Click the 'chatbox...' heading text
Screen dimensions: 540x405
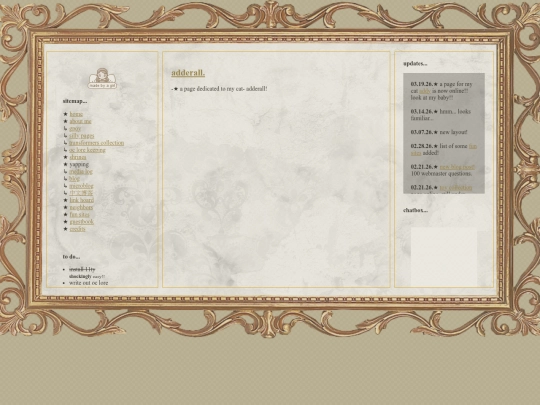coord(416,210)
